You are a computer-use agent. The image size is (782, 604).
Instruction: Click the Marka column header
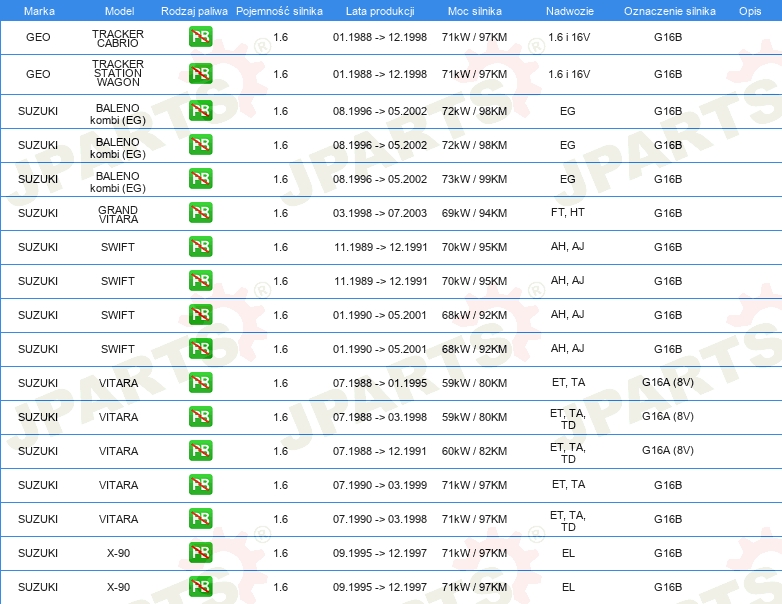pos(39,11)
